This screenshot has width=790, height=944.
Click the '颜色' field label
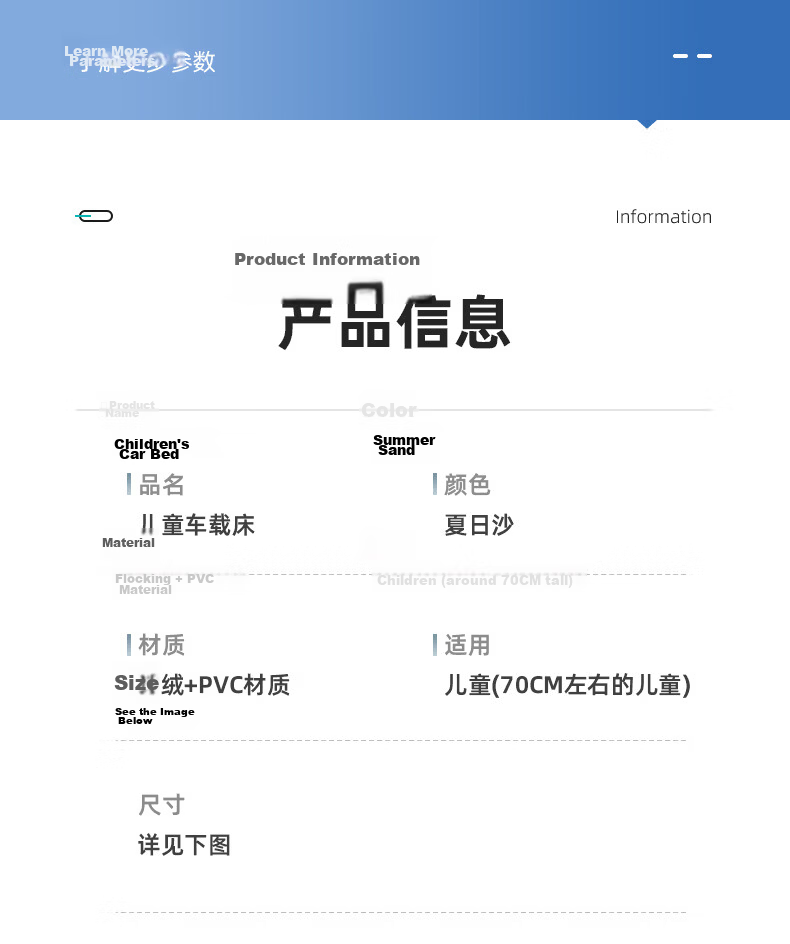467,485
